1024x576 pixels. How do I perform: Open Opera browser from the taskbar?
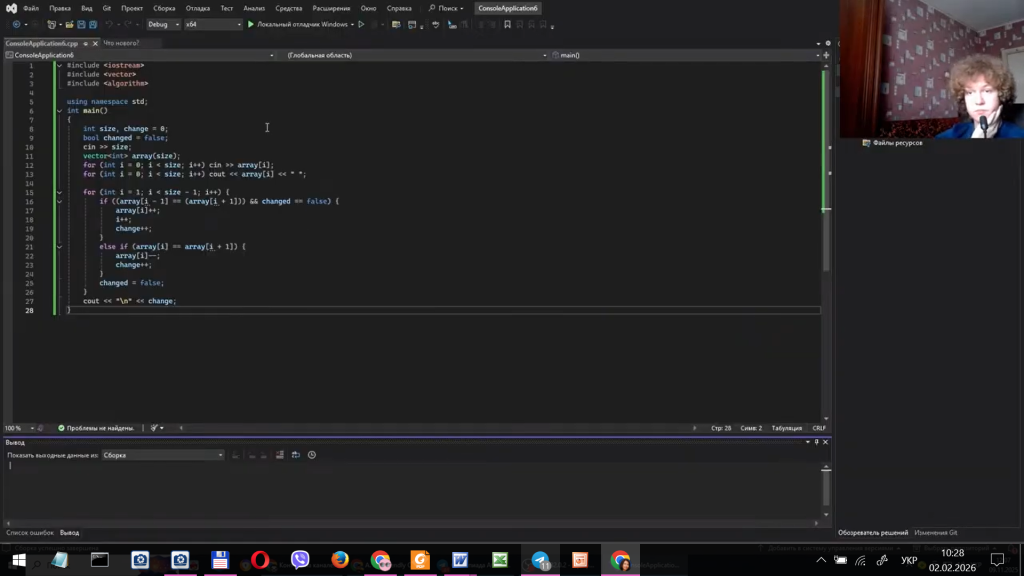coord(260,560)
